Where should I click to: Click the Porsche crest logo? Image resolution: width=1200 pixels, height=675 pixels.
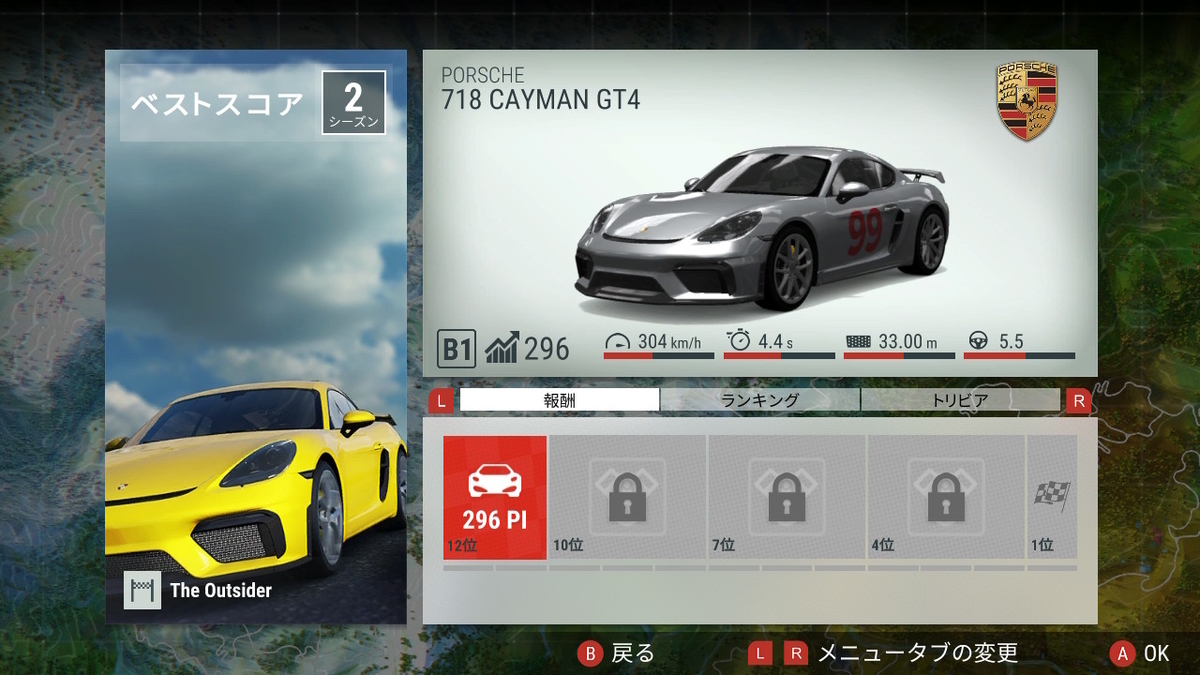coord(1026,101)
